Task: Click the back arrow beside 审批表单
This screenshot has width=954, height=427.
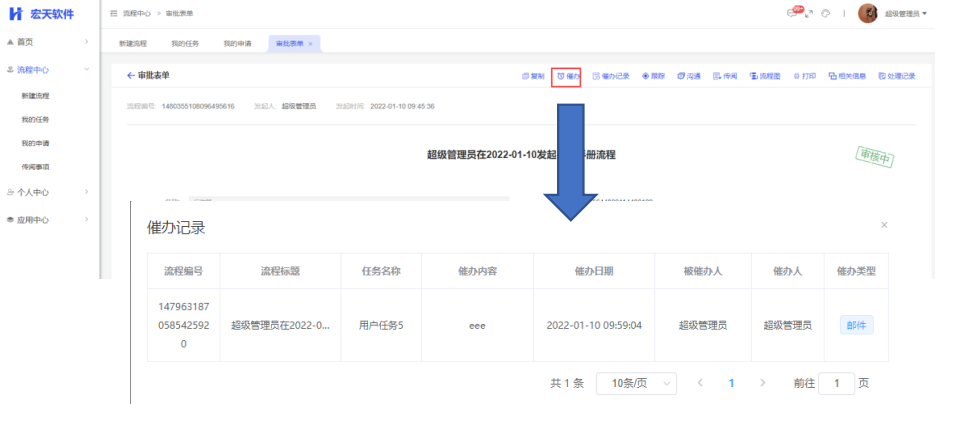Action: pos(130,76)
